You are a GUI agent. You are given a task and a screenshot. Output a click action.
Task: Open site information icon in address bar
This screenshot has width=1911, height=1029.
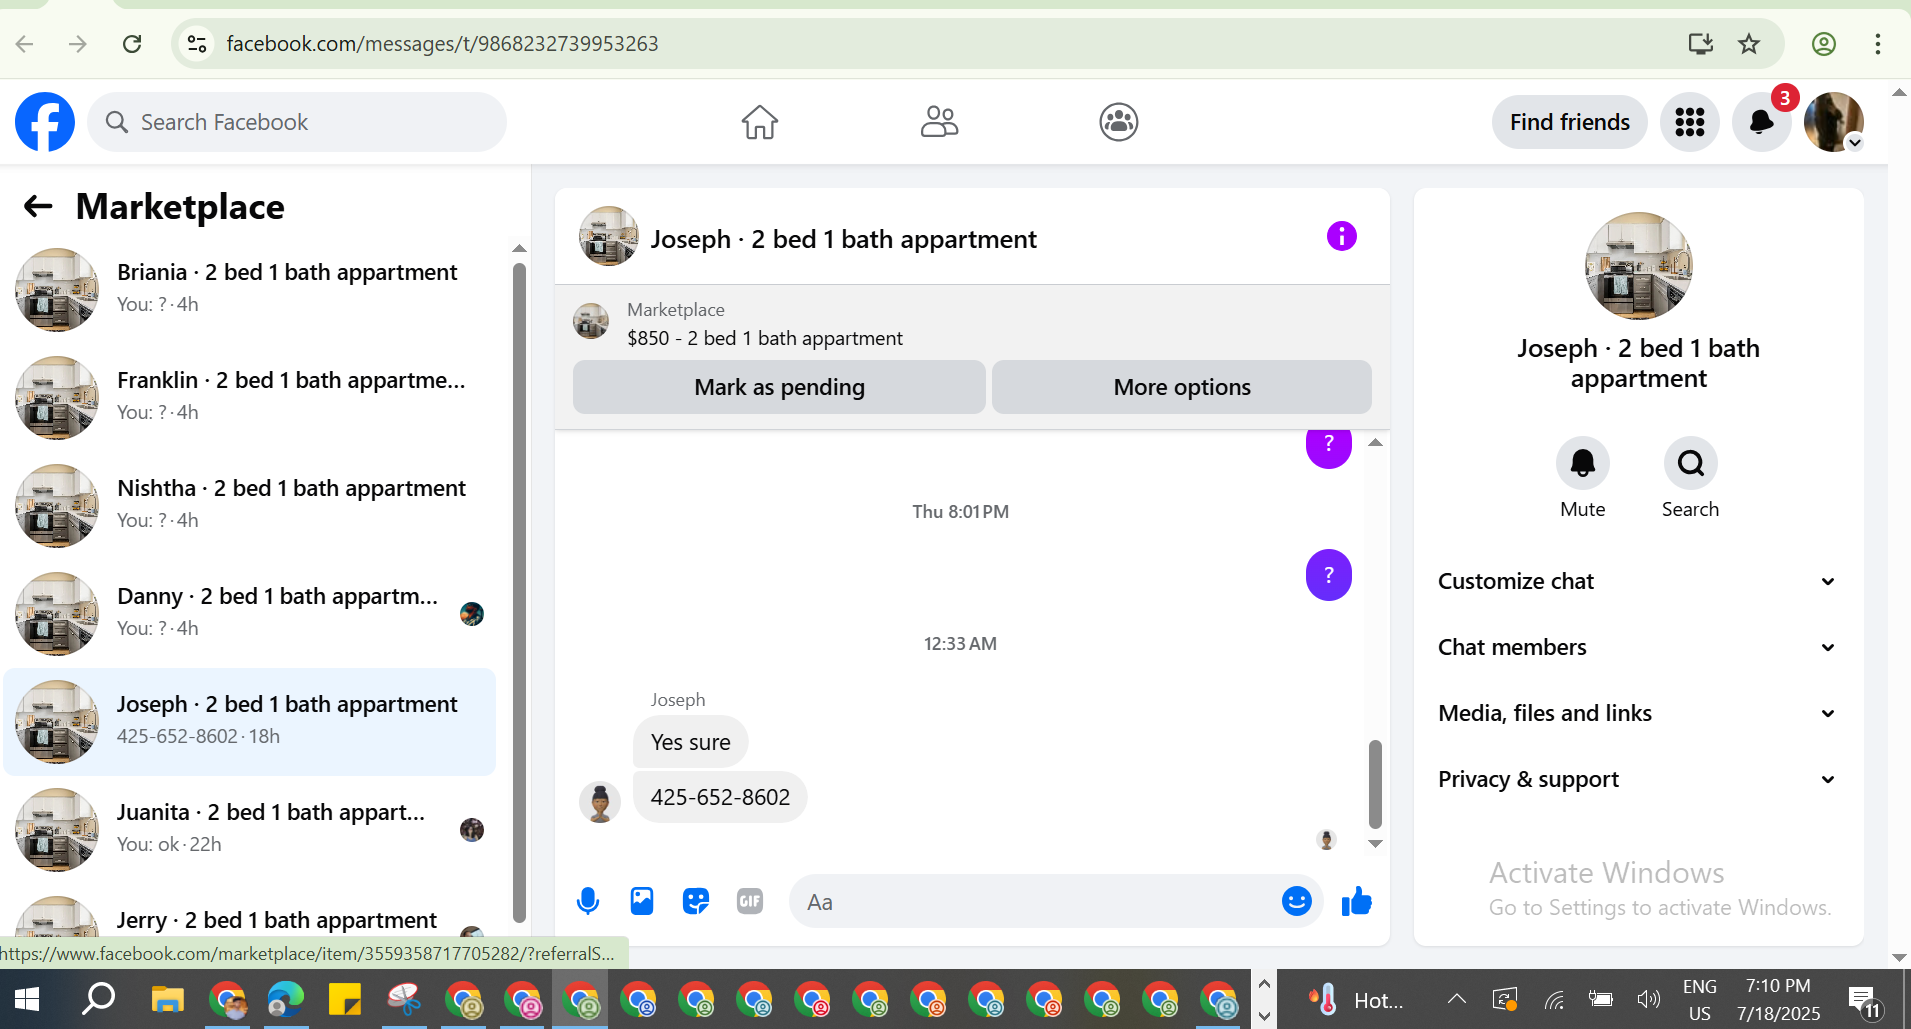197,44
